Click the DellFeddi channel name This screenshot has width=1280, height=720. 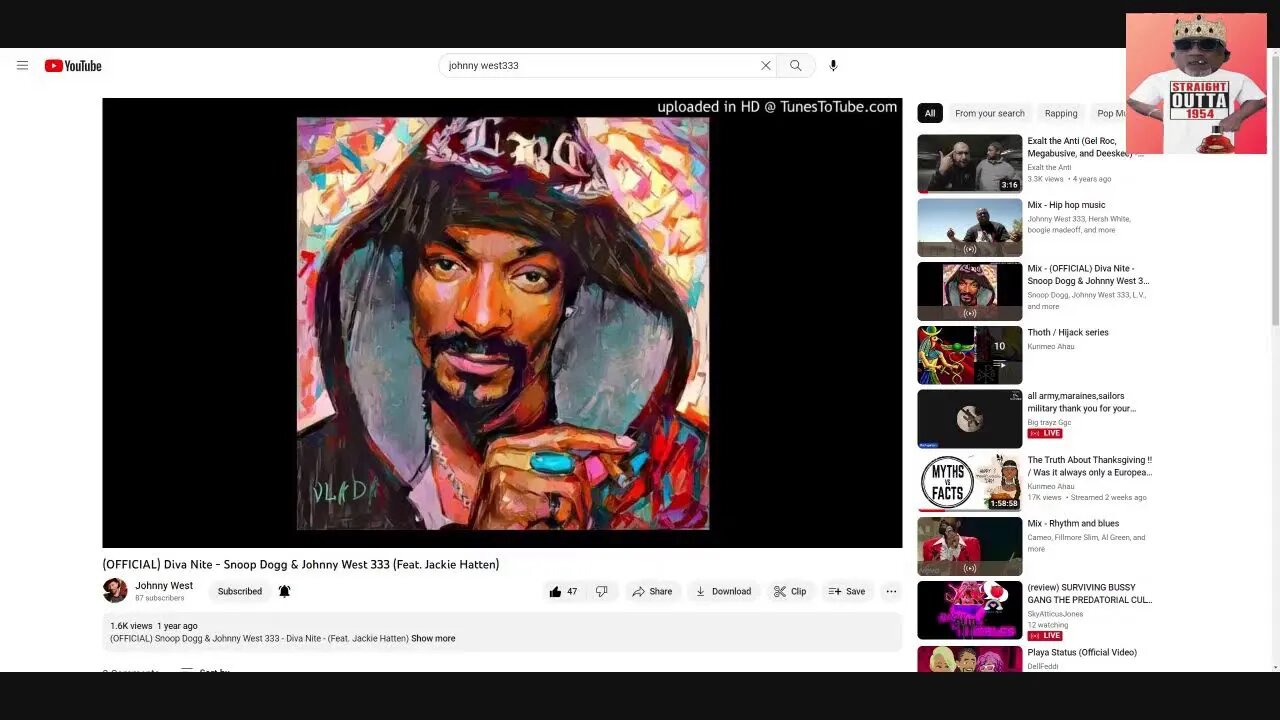click(1042, 666)
